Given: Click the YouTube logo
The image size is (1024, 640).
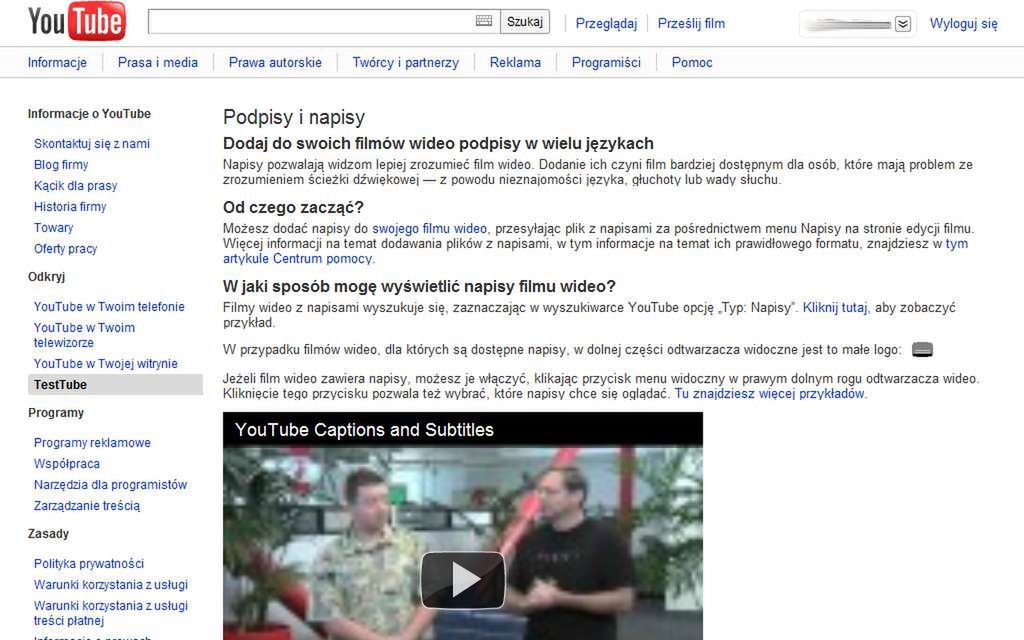Looking at the screenshot, I should tap(76, 22).
